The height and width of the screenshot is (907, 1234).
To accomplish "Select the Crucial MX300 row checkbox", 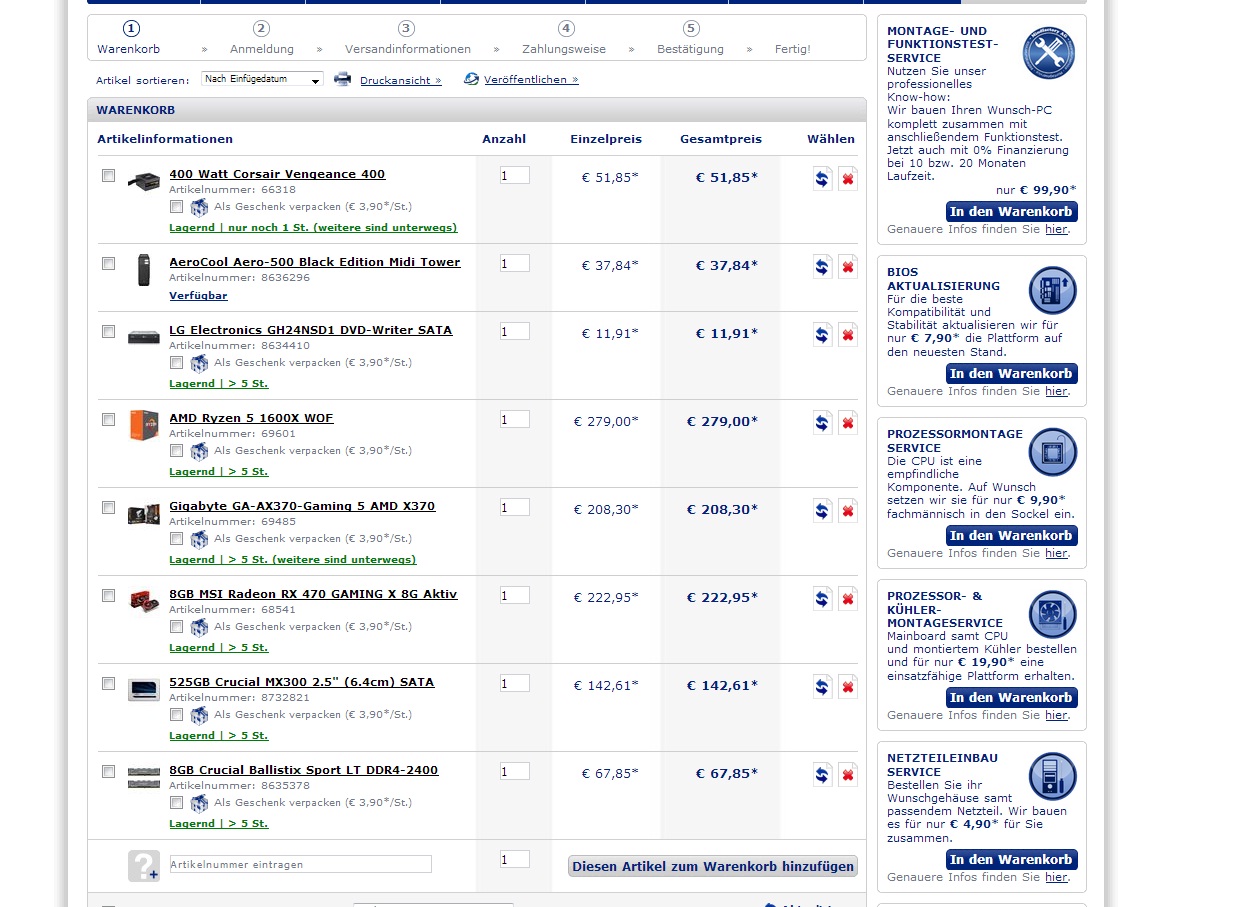I will pos(108,683).
